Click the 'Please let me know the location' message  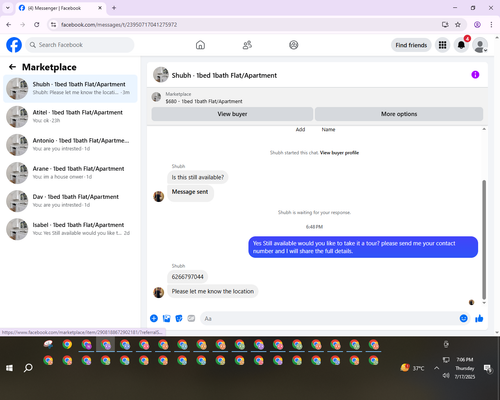213,291
